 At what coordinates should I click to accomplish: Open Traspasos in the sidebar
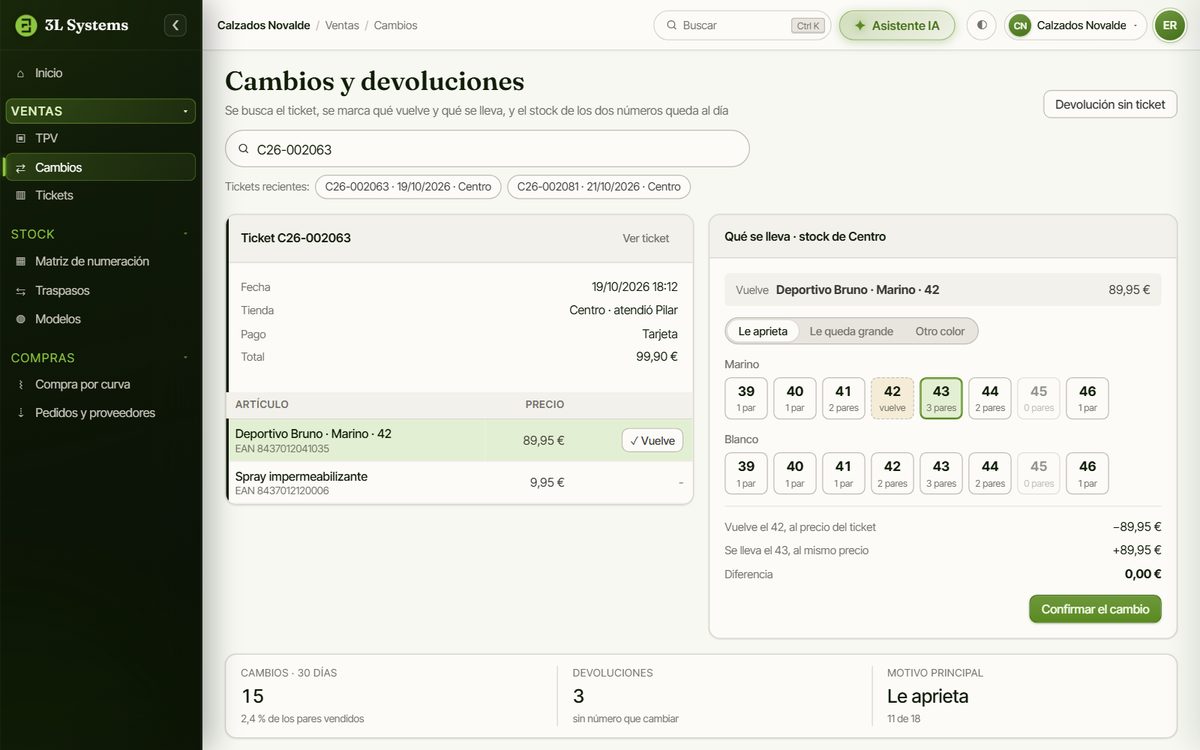coord(99,290)
